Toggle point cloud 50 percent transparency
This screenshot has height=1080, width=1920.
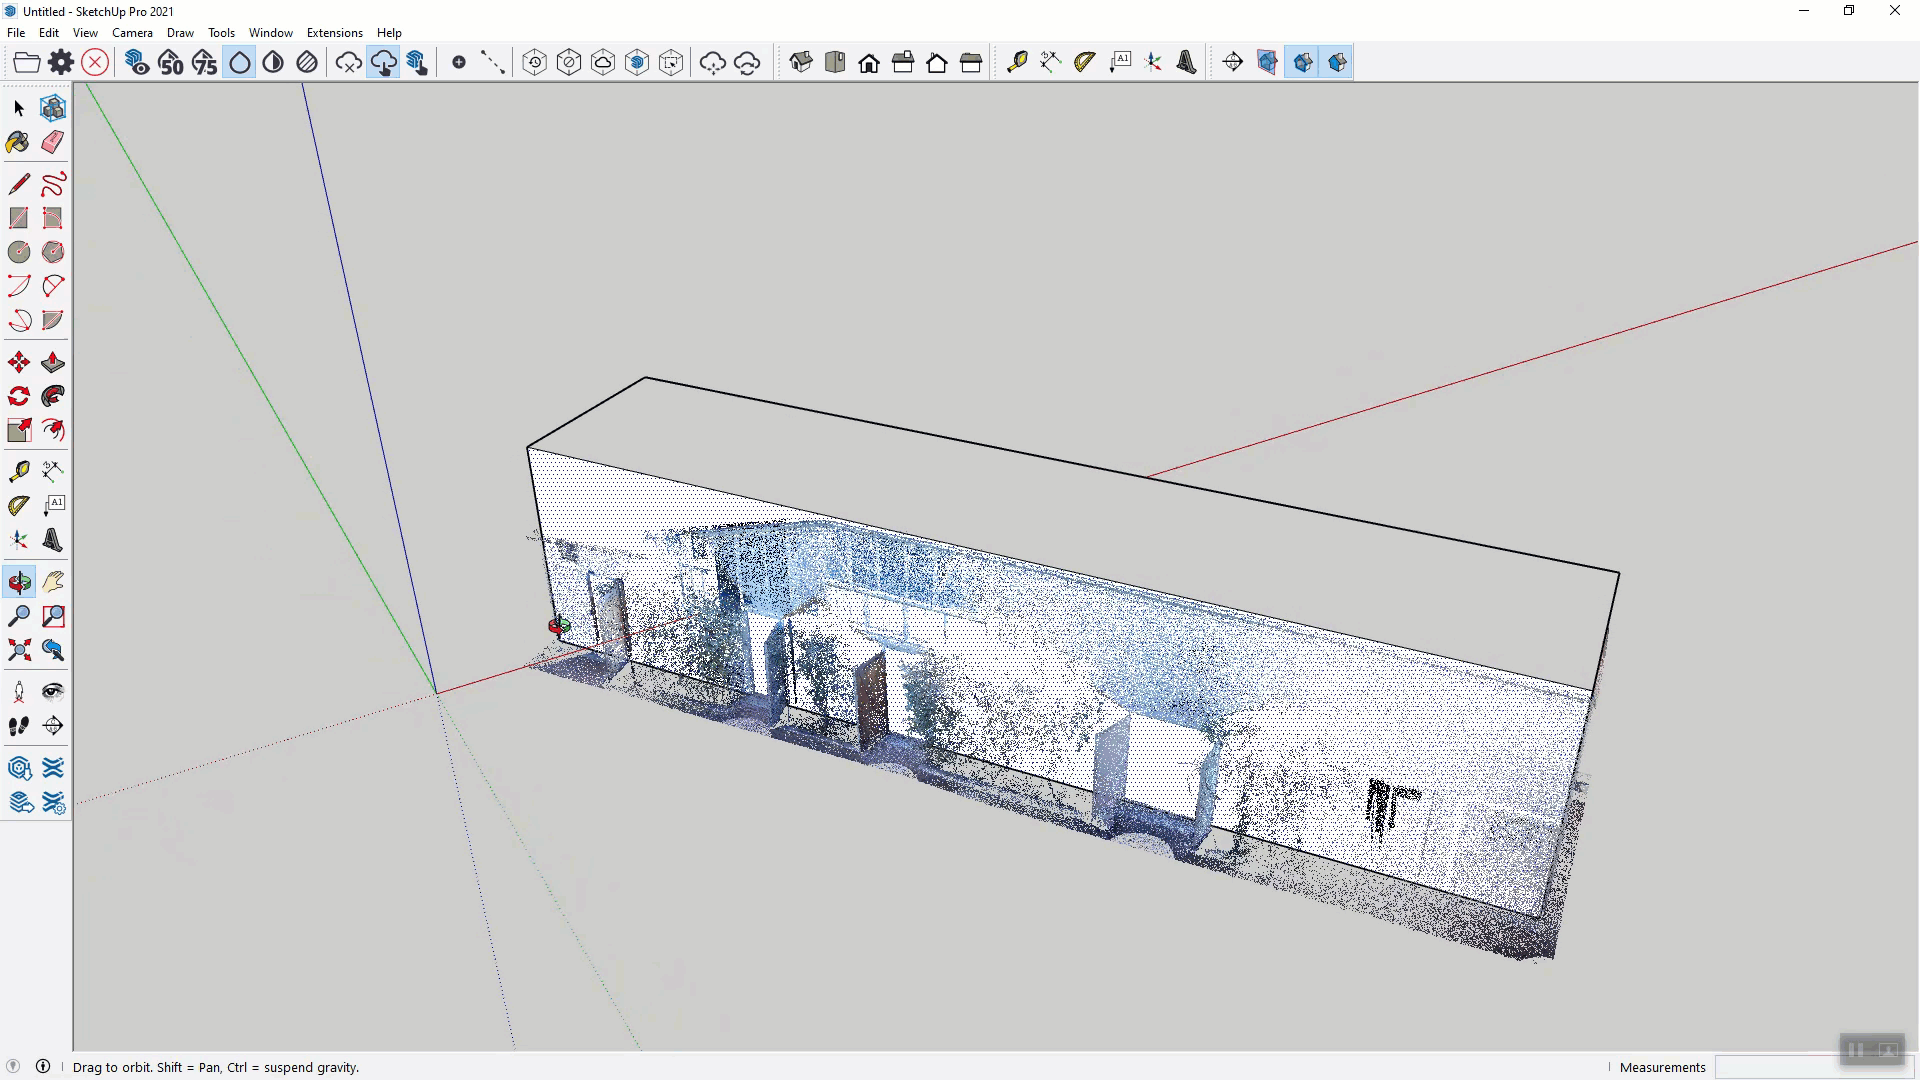click(x=171, y=62)
